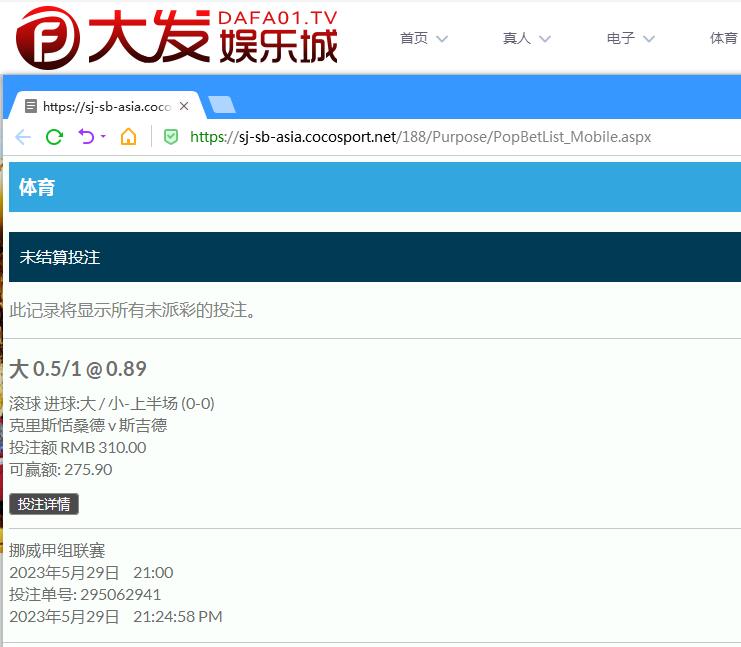This screenshot has width=741, height=647.
Task: Click the browser back arrow
Action: pos(23,137)
